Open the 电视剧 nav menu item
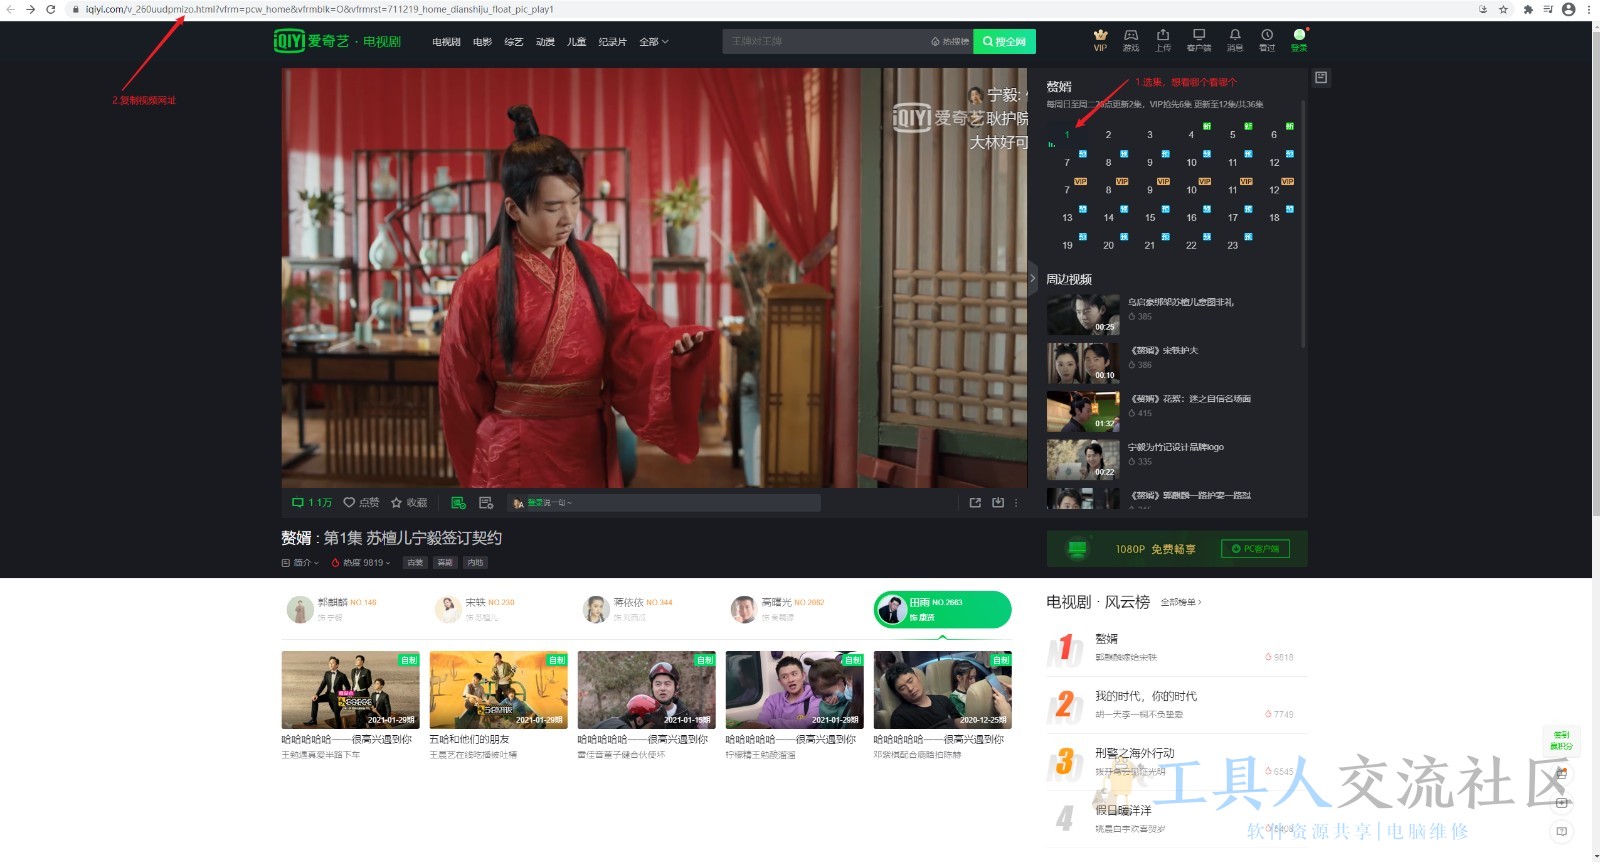This screenshot has width=1600, height=862. (x=446, y=42)
